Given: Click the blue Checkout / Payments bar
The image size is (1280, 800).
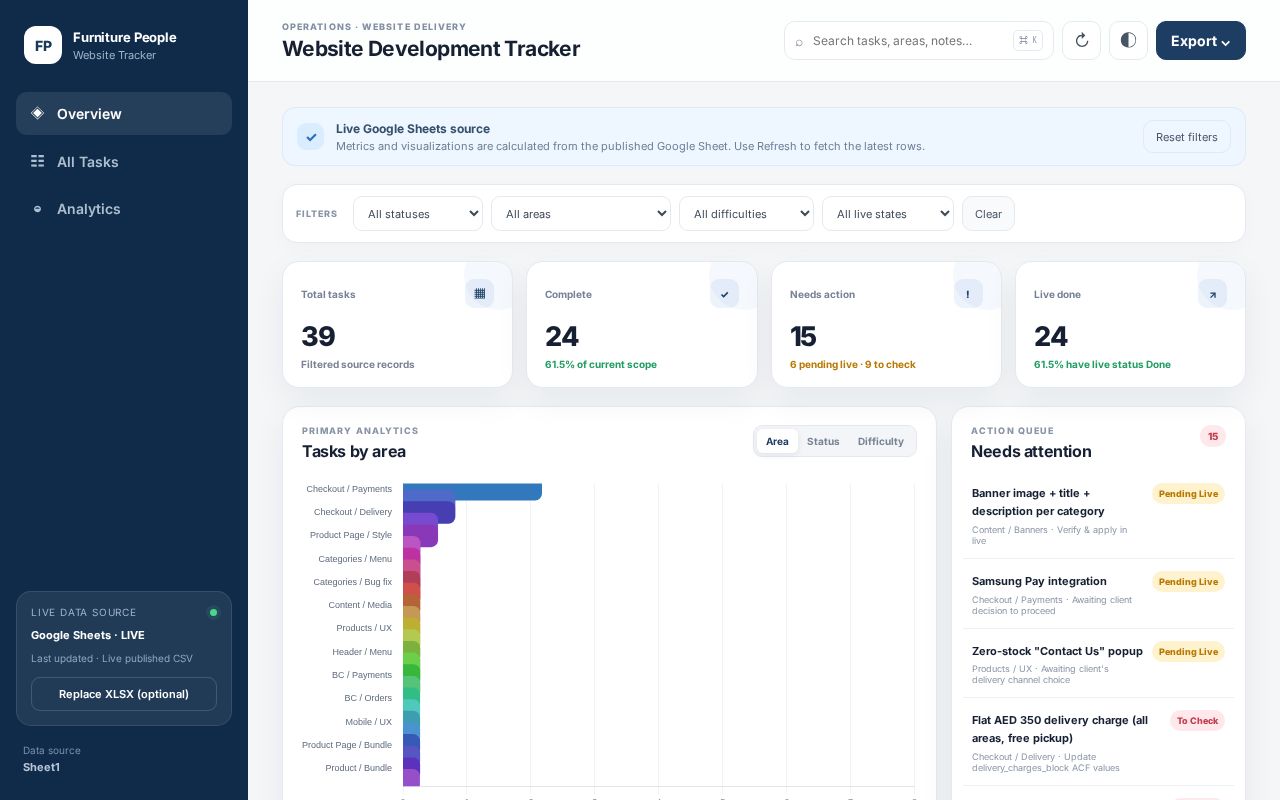Looking at the screenshot, I should [472, 491].
